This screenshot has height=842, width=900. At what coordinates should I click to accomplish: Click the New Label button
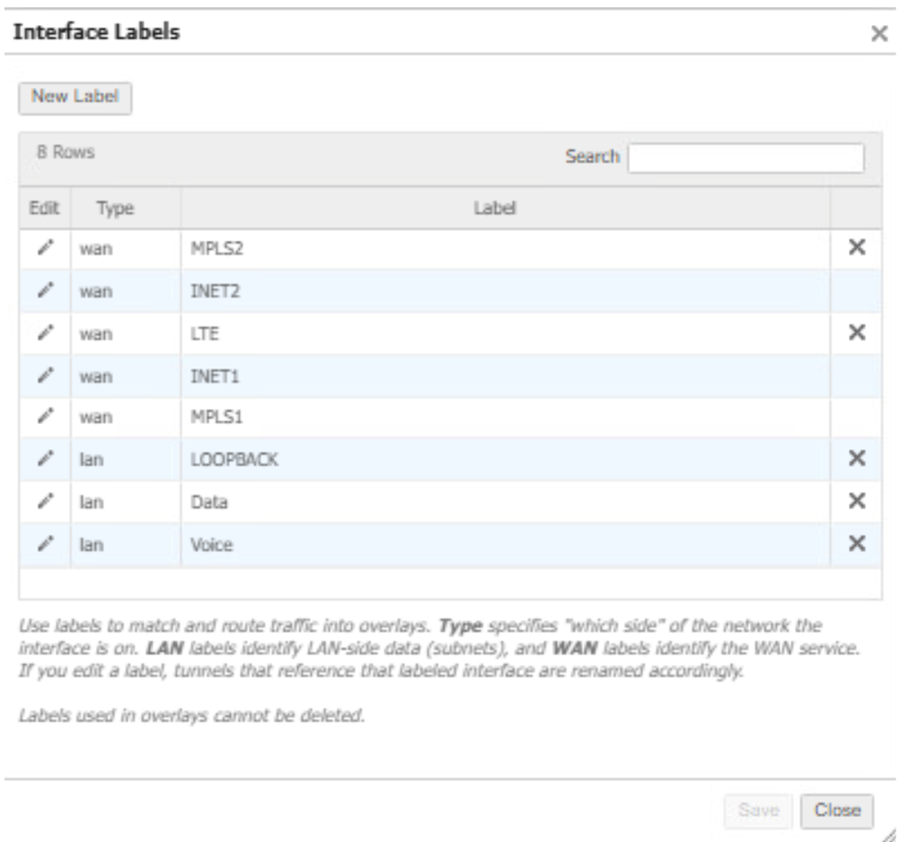coord(75,98)
